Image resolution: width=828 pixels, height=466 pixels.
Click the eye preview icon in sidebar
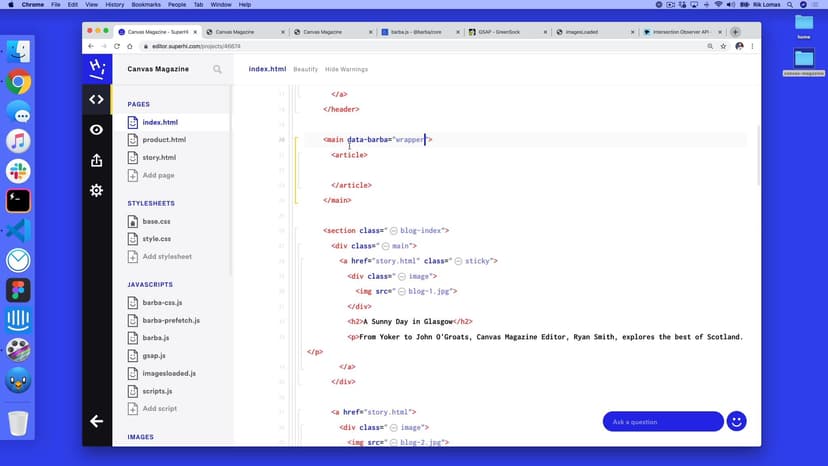(96, 130)
